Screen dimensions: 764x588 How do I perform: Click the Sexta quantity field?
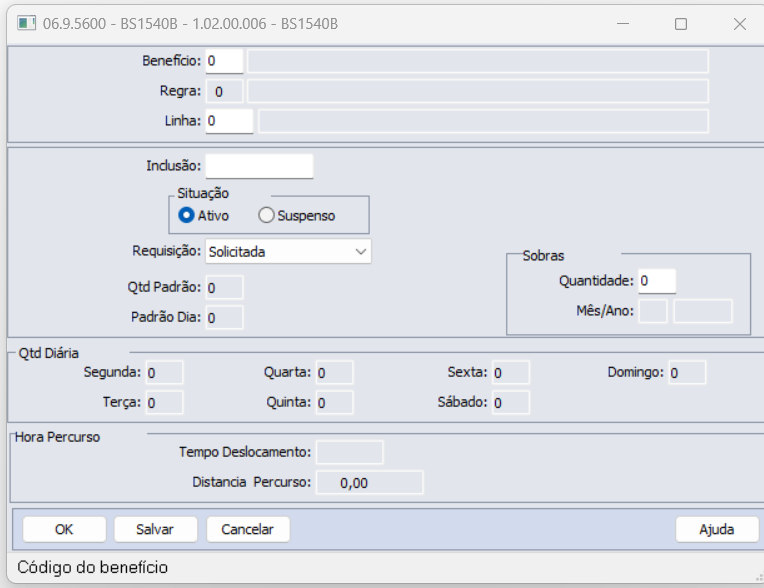coord(511,373)
